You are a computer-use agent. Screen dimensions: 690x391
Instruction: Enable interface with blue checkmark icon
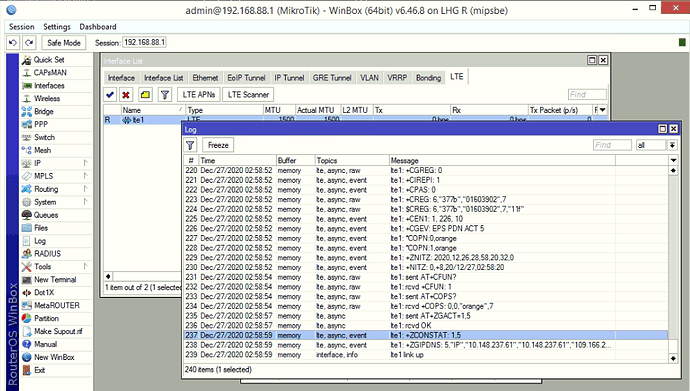click(x=110, y=95)
